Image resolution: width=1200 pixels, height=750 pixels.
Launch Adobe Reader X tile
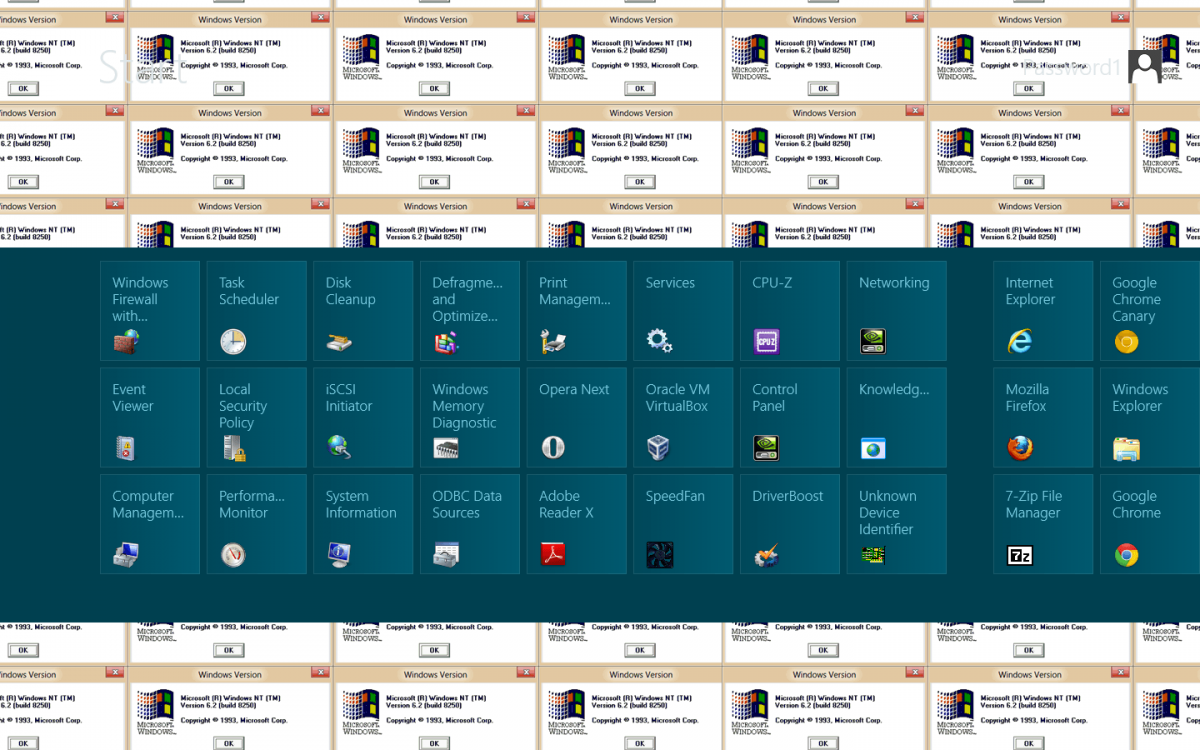point(577,524)
